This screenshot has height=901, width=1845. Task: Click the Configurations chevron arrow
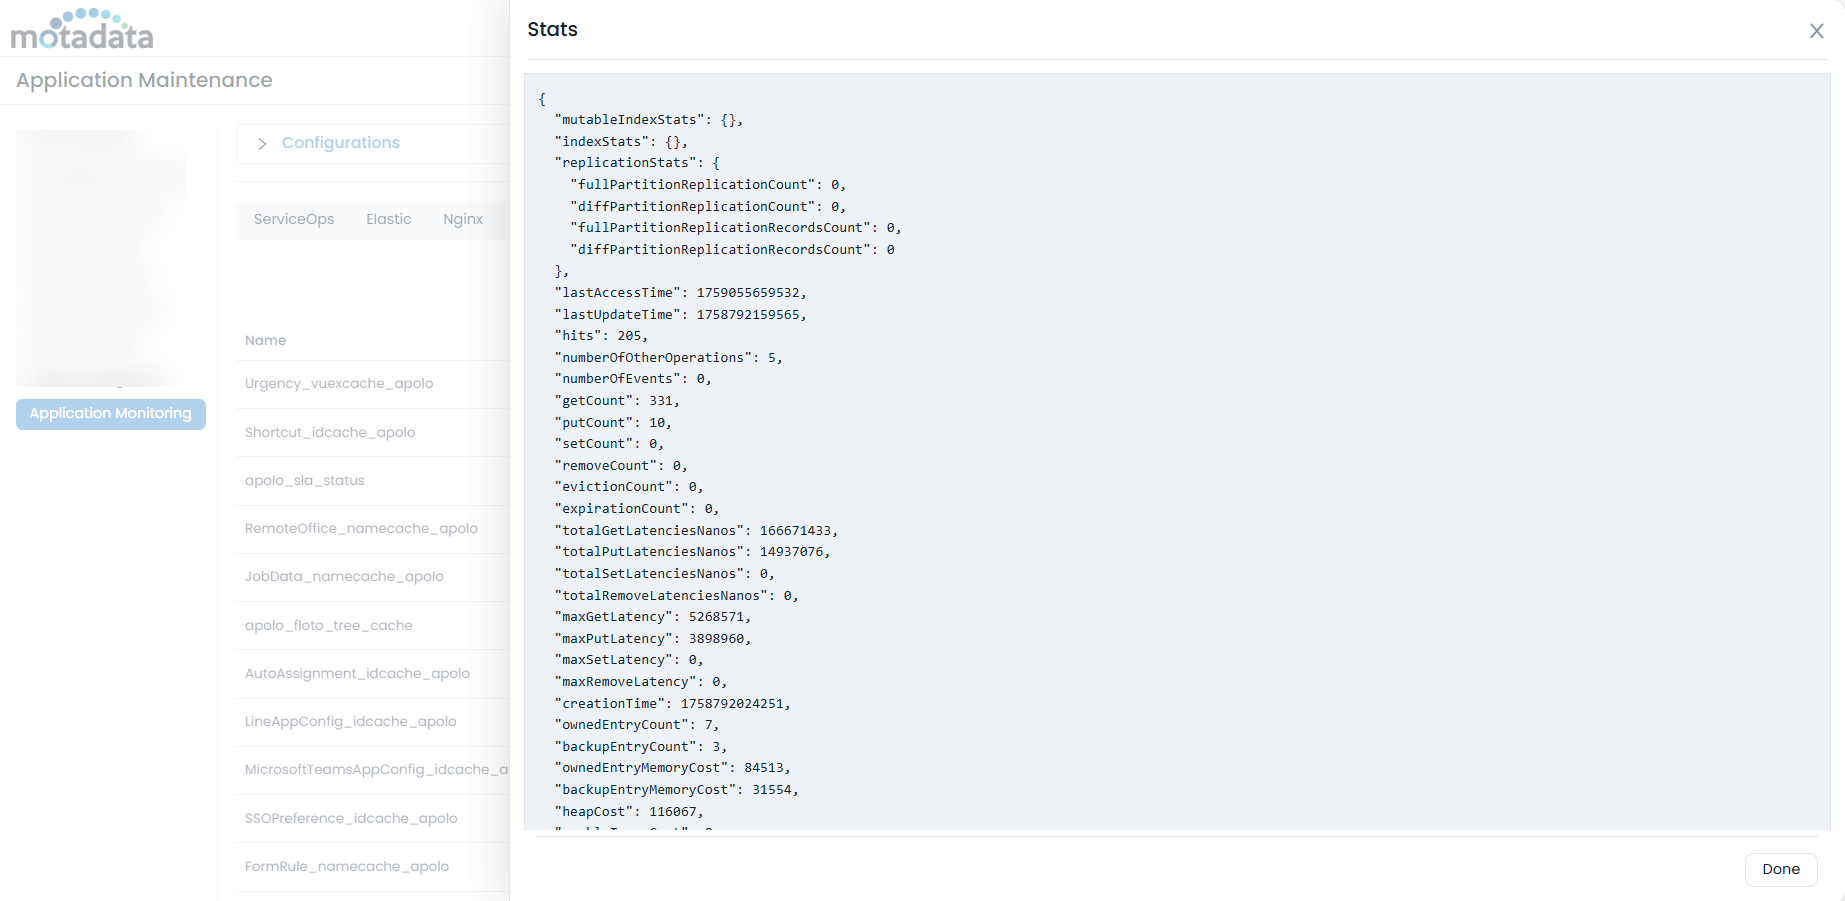[261, 143]
